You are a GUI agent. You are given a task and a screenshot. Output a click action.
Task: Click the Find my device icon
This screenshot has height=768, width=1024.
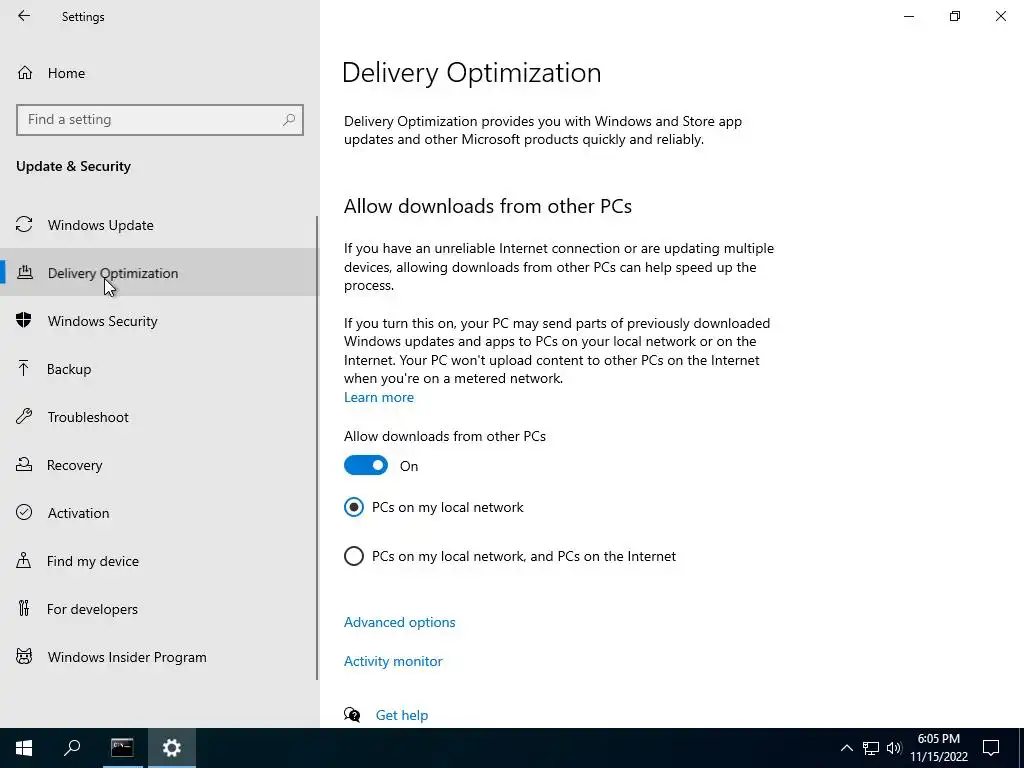[24, 560]
